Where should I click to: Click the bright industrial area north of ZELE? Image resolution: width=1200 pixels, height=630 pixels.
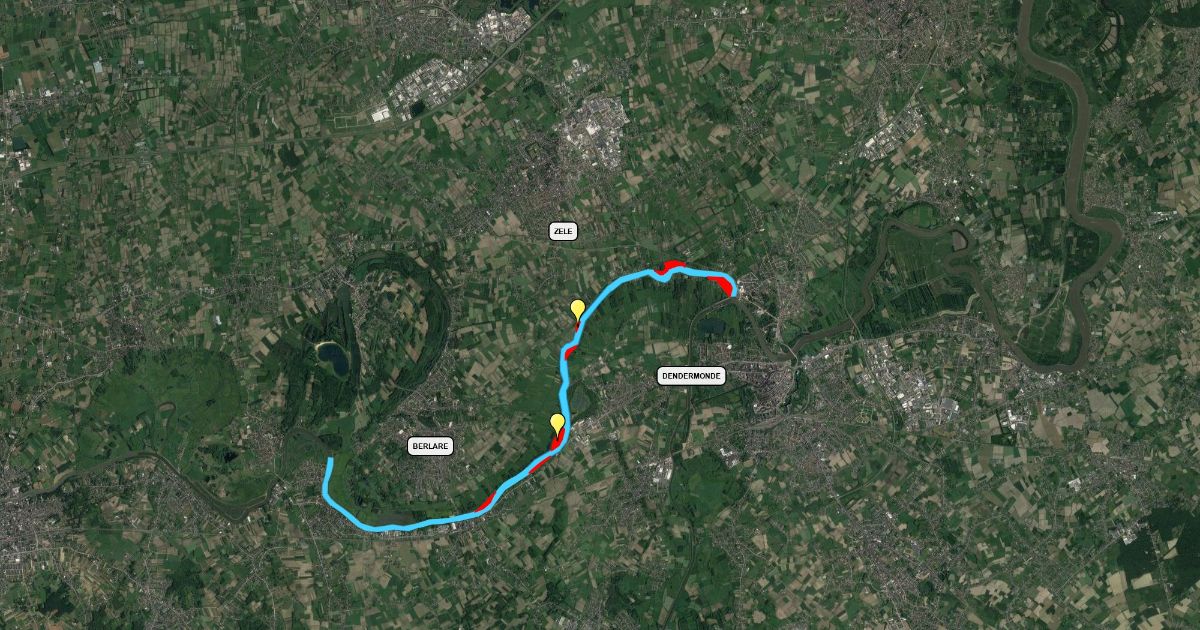tap(595, 137)
